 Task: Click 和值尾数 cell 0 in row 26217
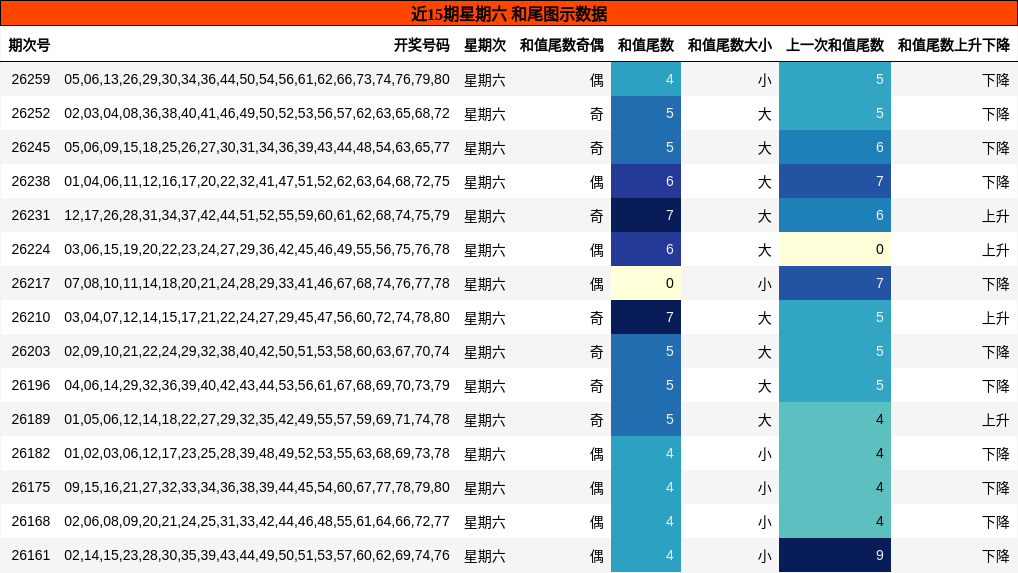(645, 283)
